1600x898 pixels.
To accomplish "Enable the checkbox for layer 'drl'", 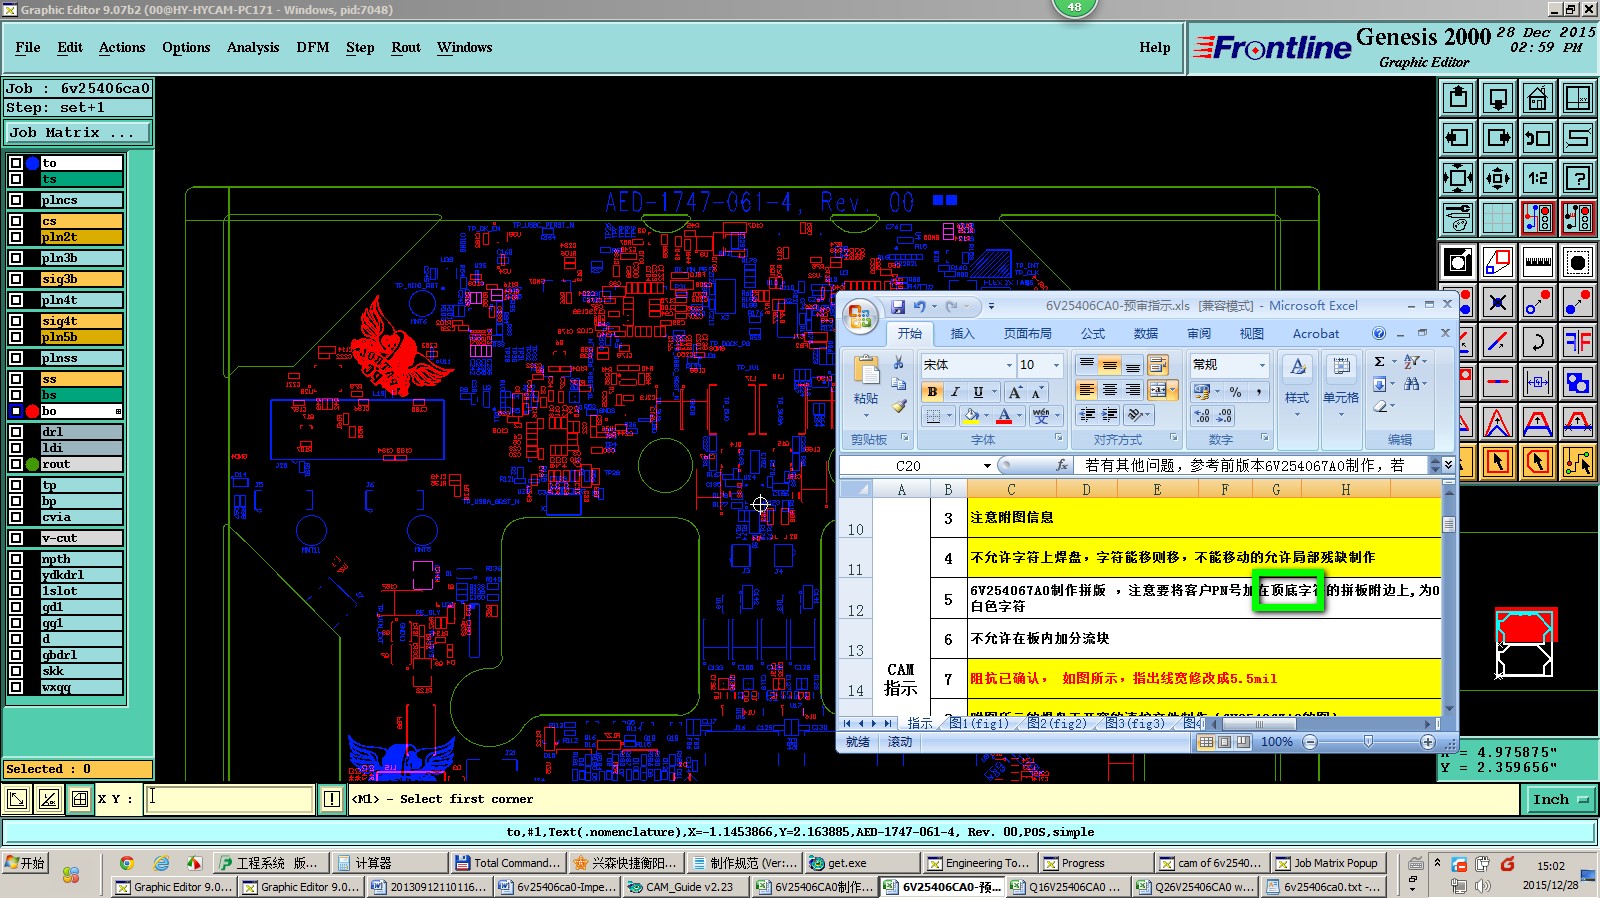I will coord(16,432).
